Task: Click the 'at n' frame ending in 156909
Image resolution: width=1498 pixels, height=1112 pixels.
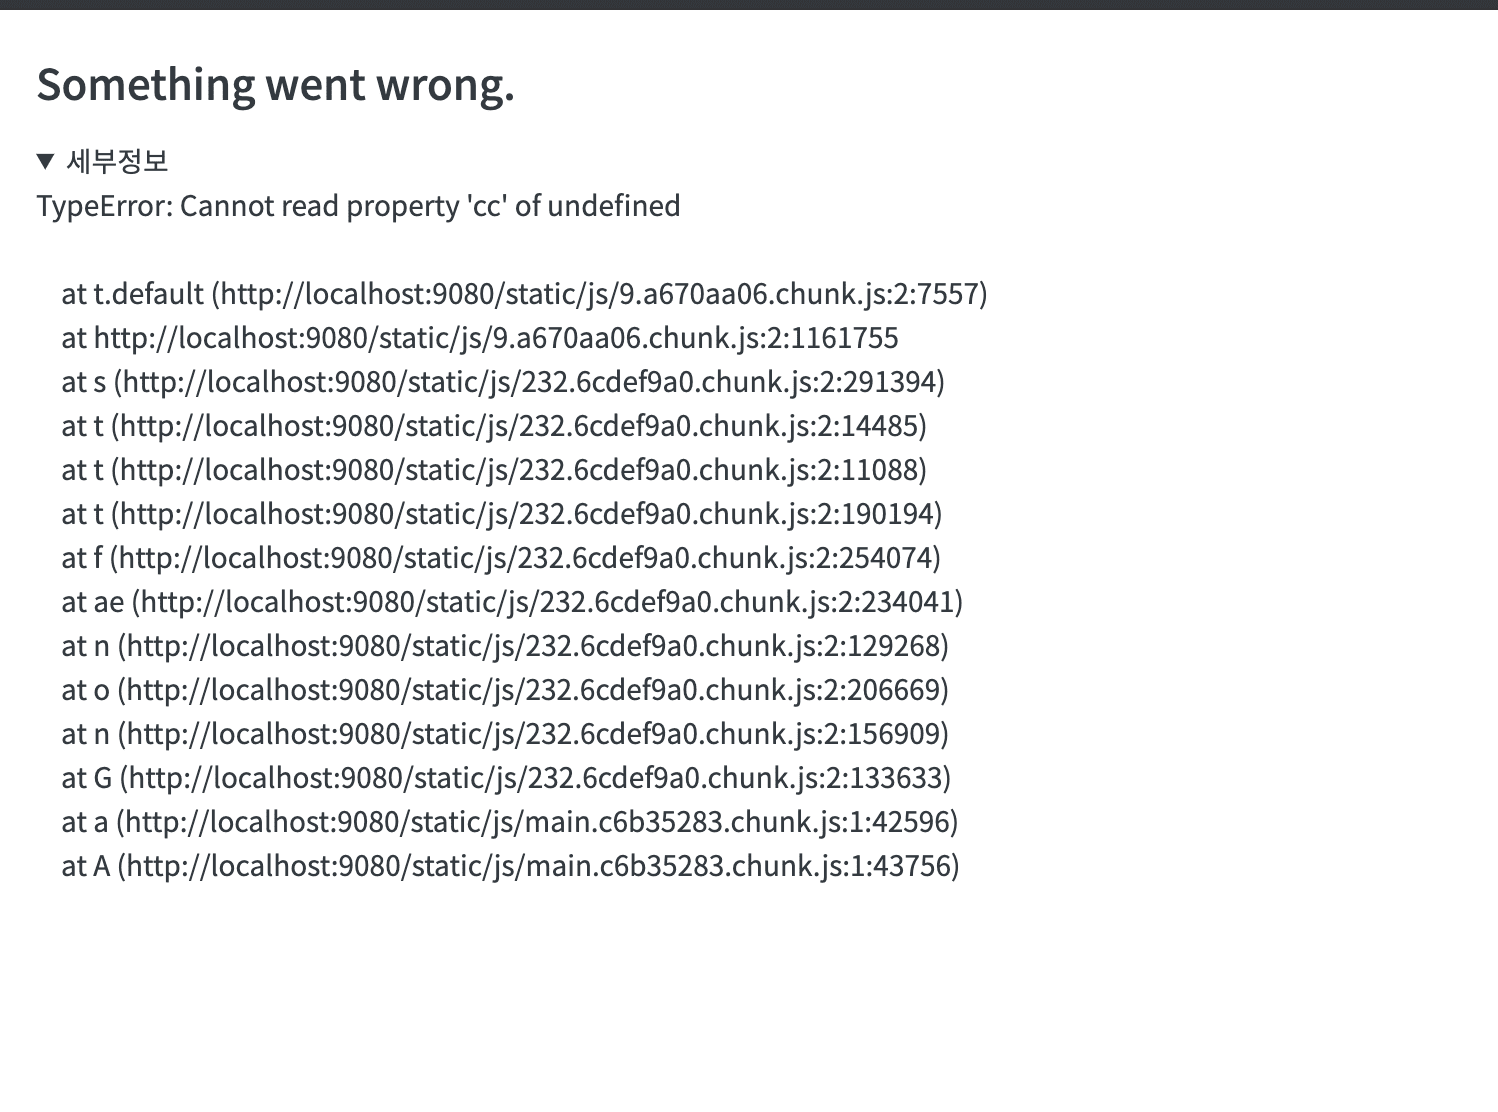Action: [505, 734]
